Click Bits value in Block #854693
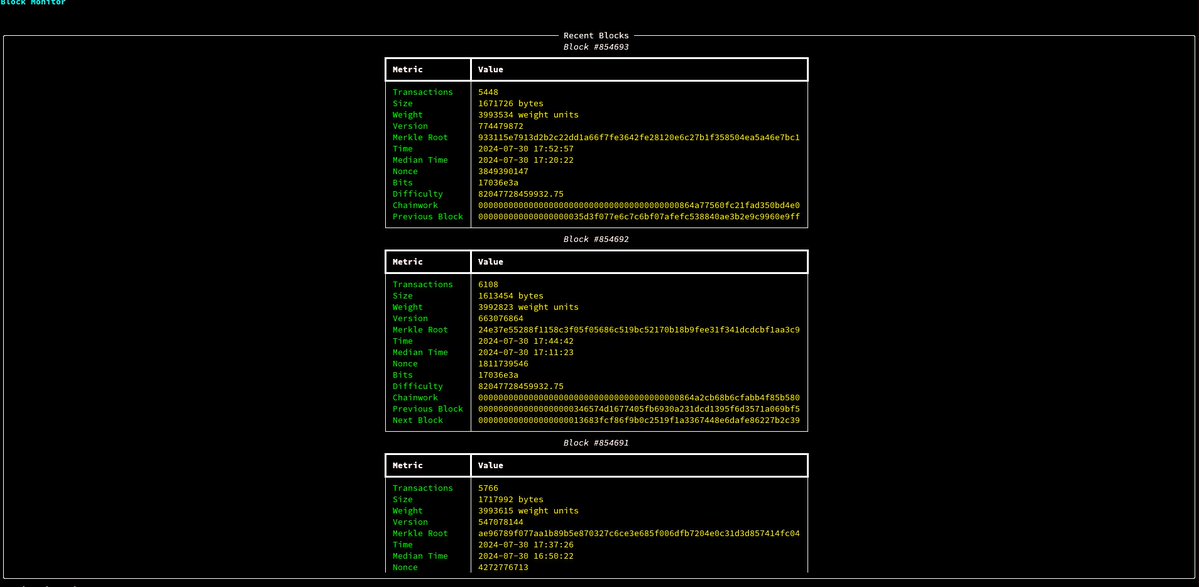1199x587 pixels. pos(498,183)
